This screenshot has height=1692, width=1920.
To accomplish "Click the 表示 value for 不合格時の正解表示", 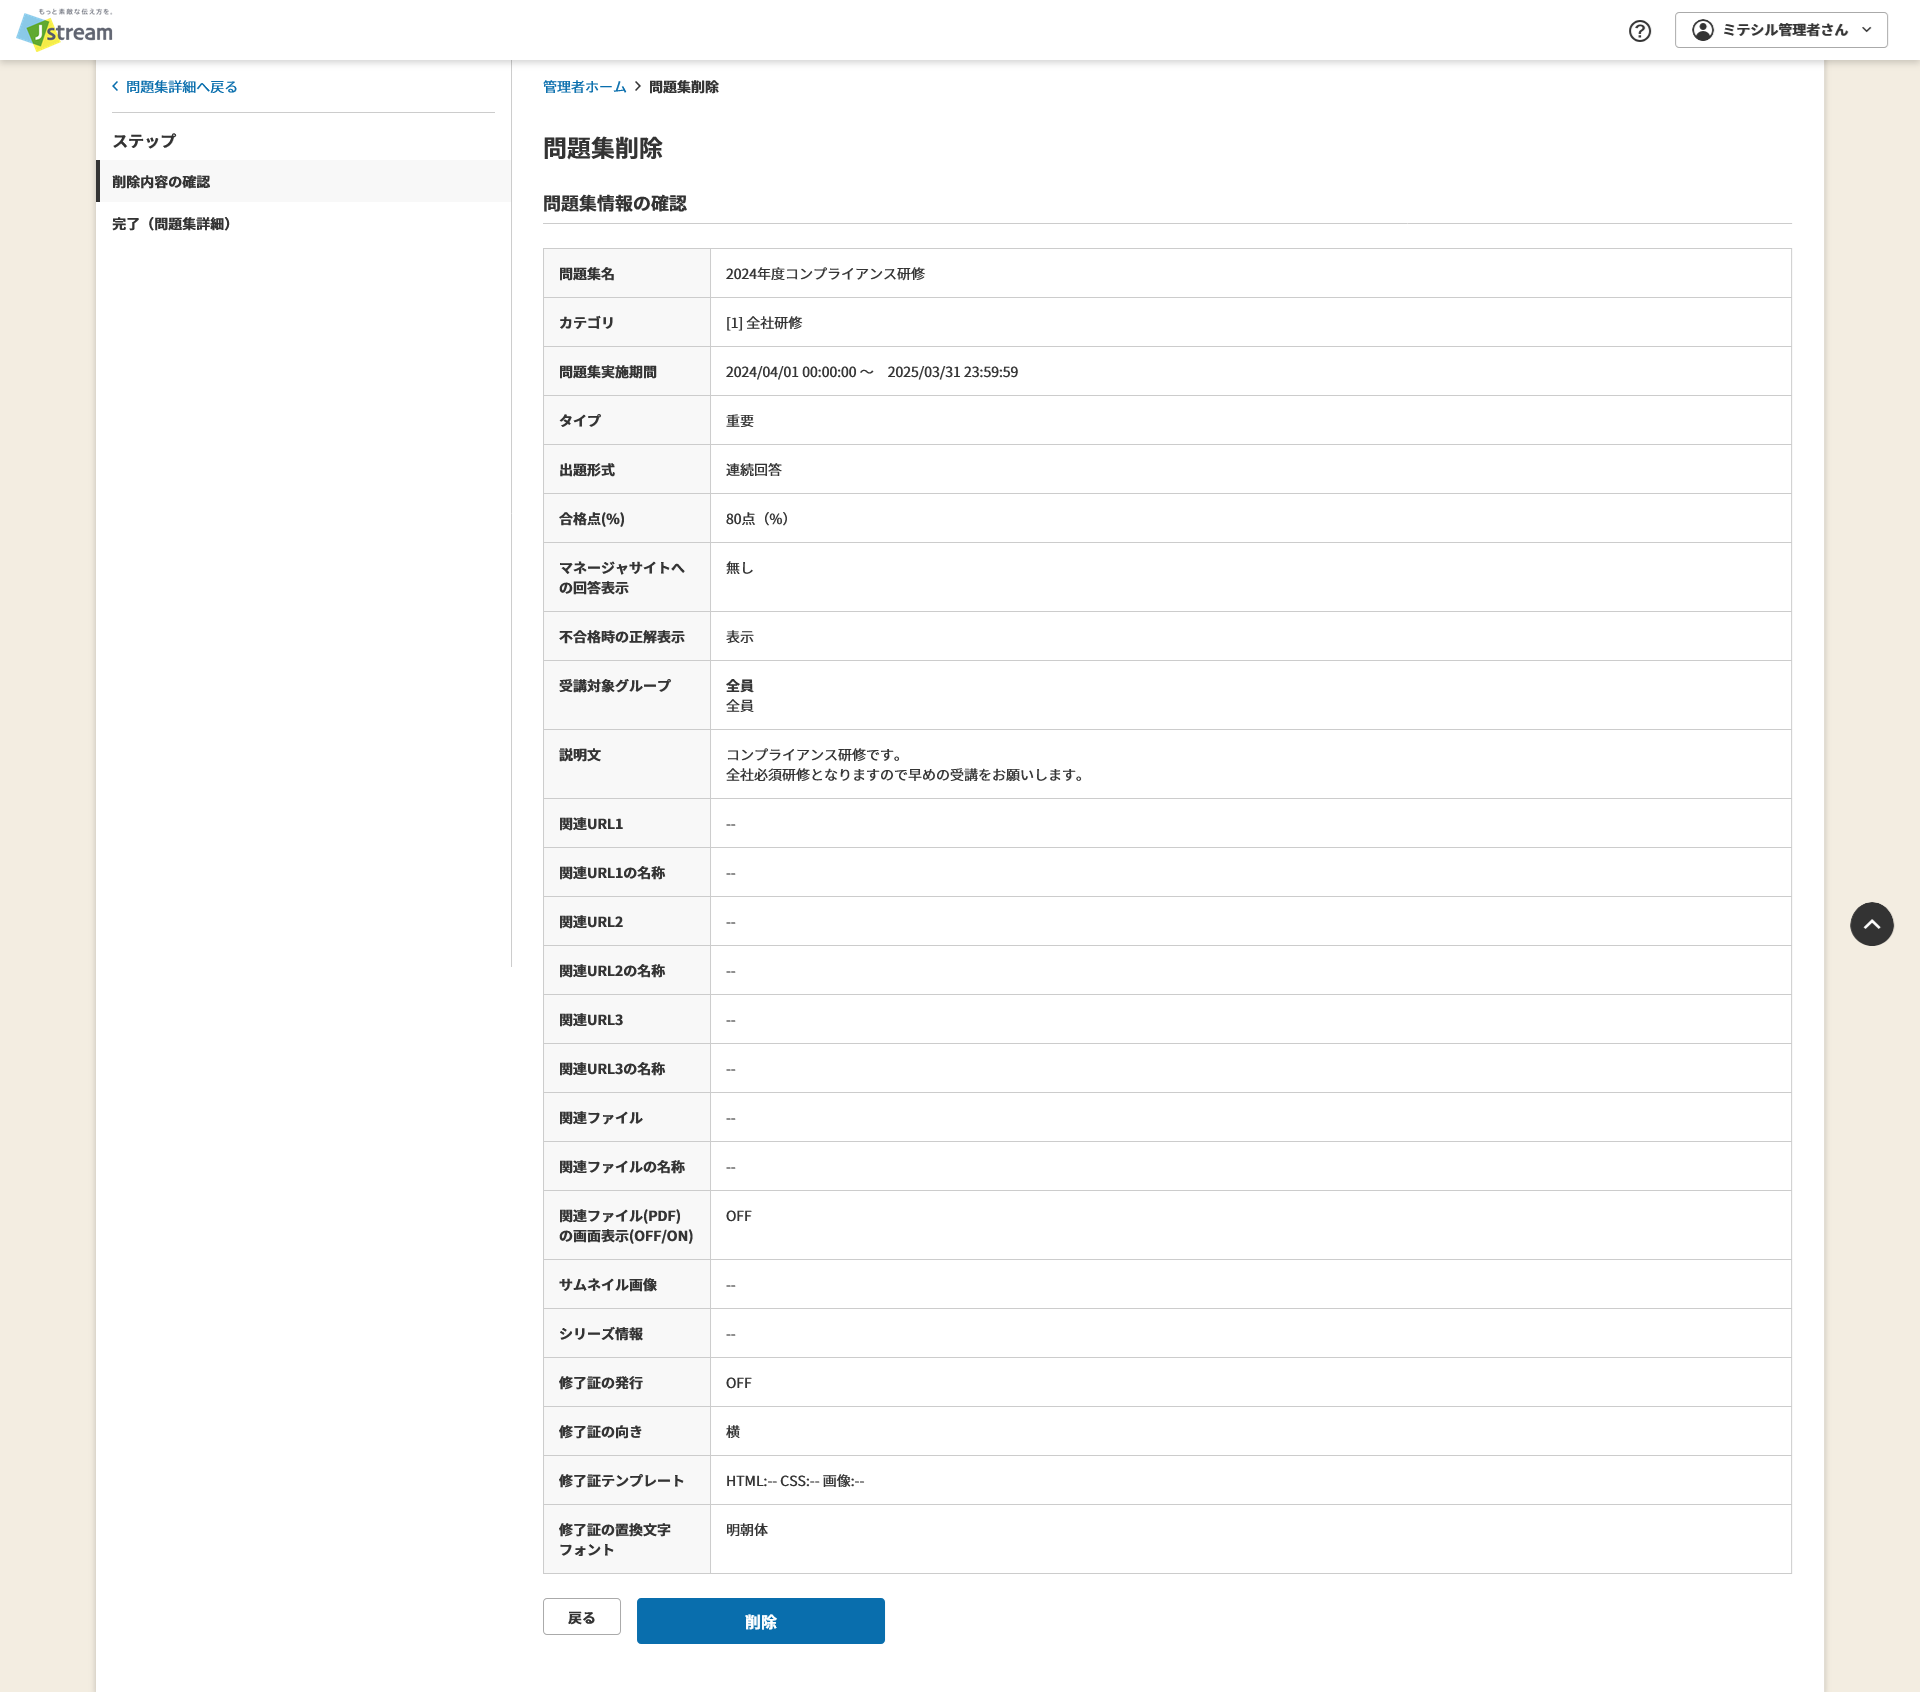I will (x=740, y=637).
